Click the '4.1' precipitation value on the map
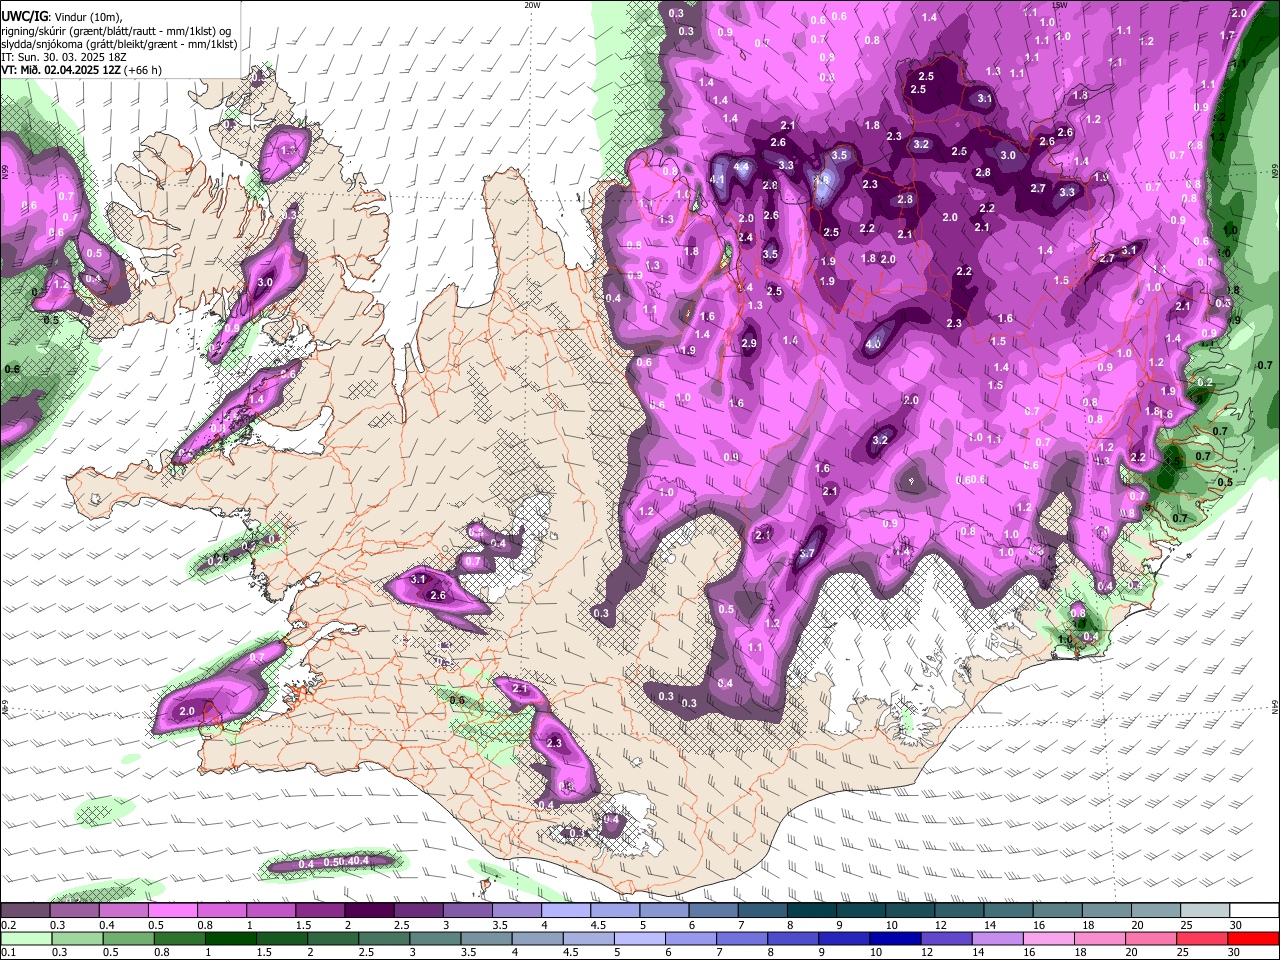The width and height of the screenshot is (1280, 960). 717,180
